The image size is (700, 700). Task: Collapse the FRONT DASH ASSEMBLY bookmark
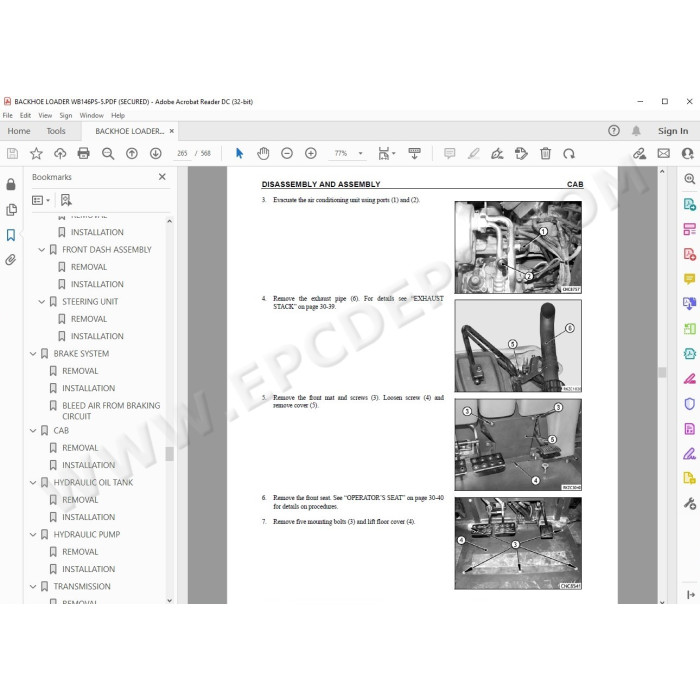[42, 250]
